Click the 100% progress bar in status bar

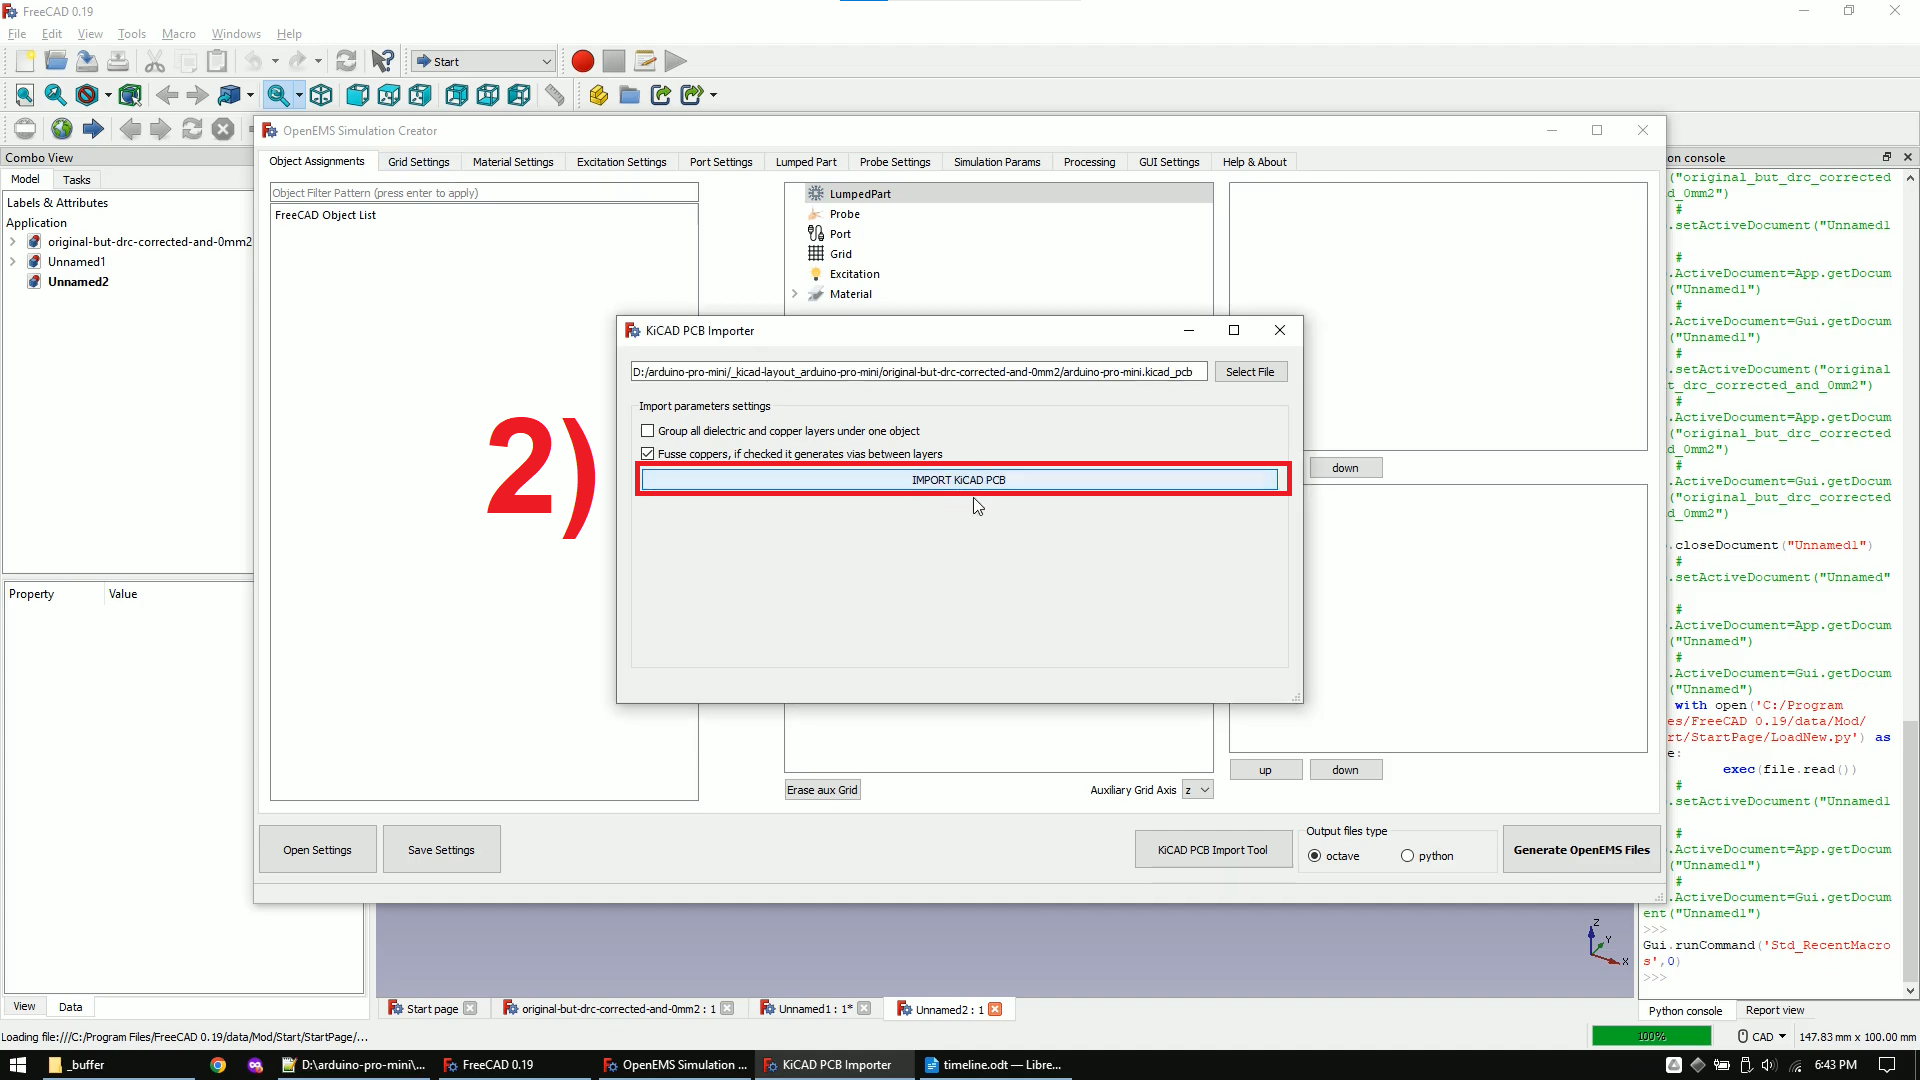point(1651,1037)
